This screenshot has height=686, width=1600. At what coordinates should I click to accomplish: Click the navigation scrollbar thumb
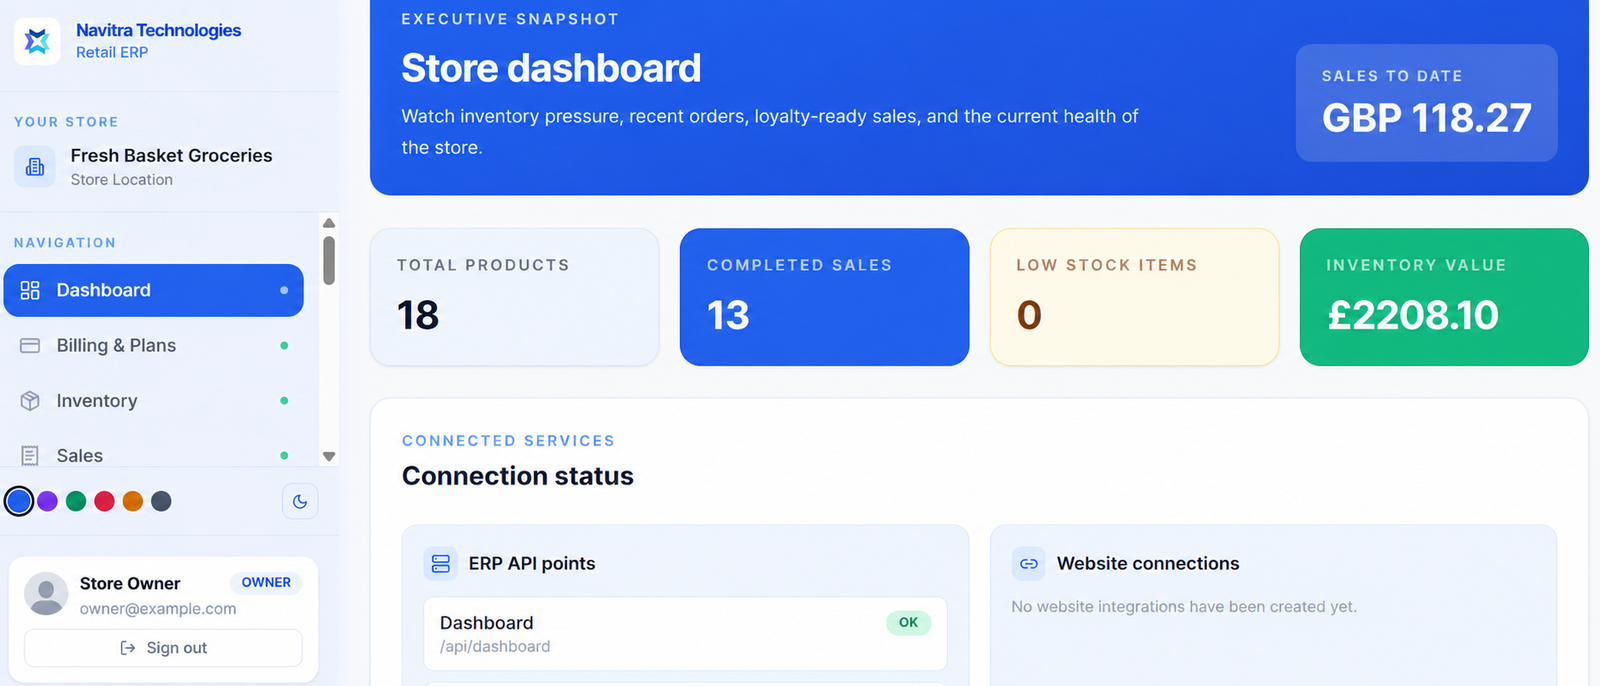329,260
